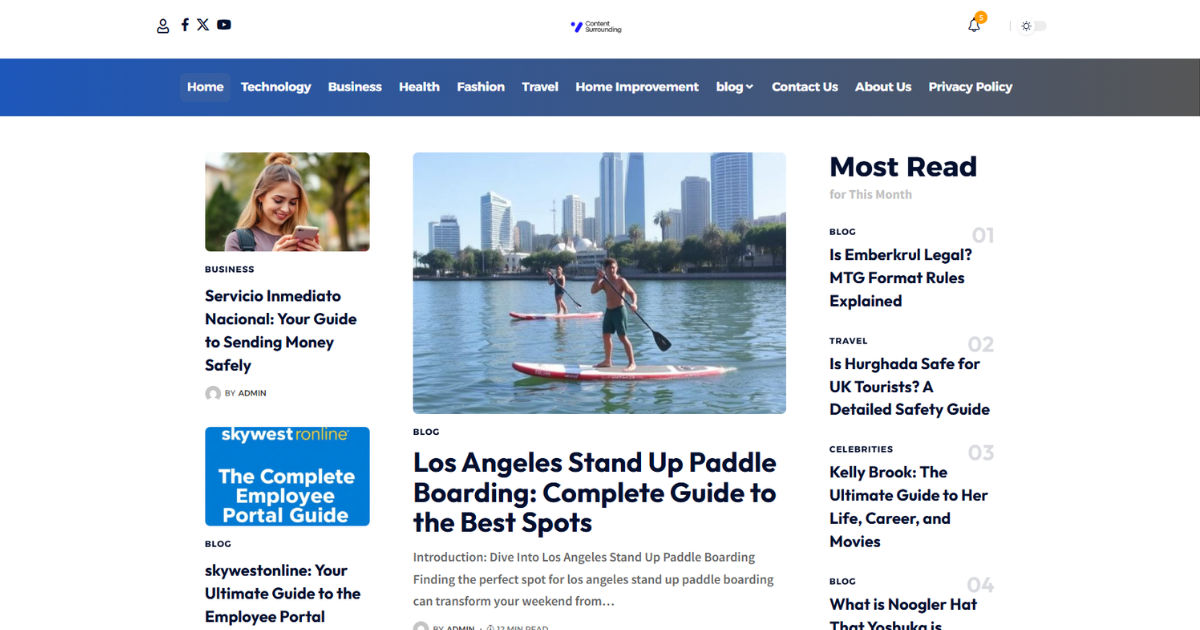The width and height of the screenshot is (1200, 630).
Task: Open the Los Angeles Stand Up Paddle article
Action: point(595,493)
